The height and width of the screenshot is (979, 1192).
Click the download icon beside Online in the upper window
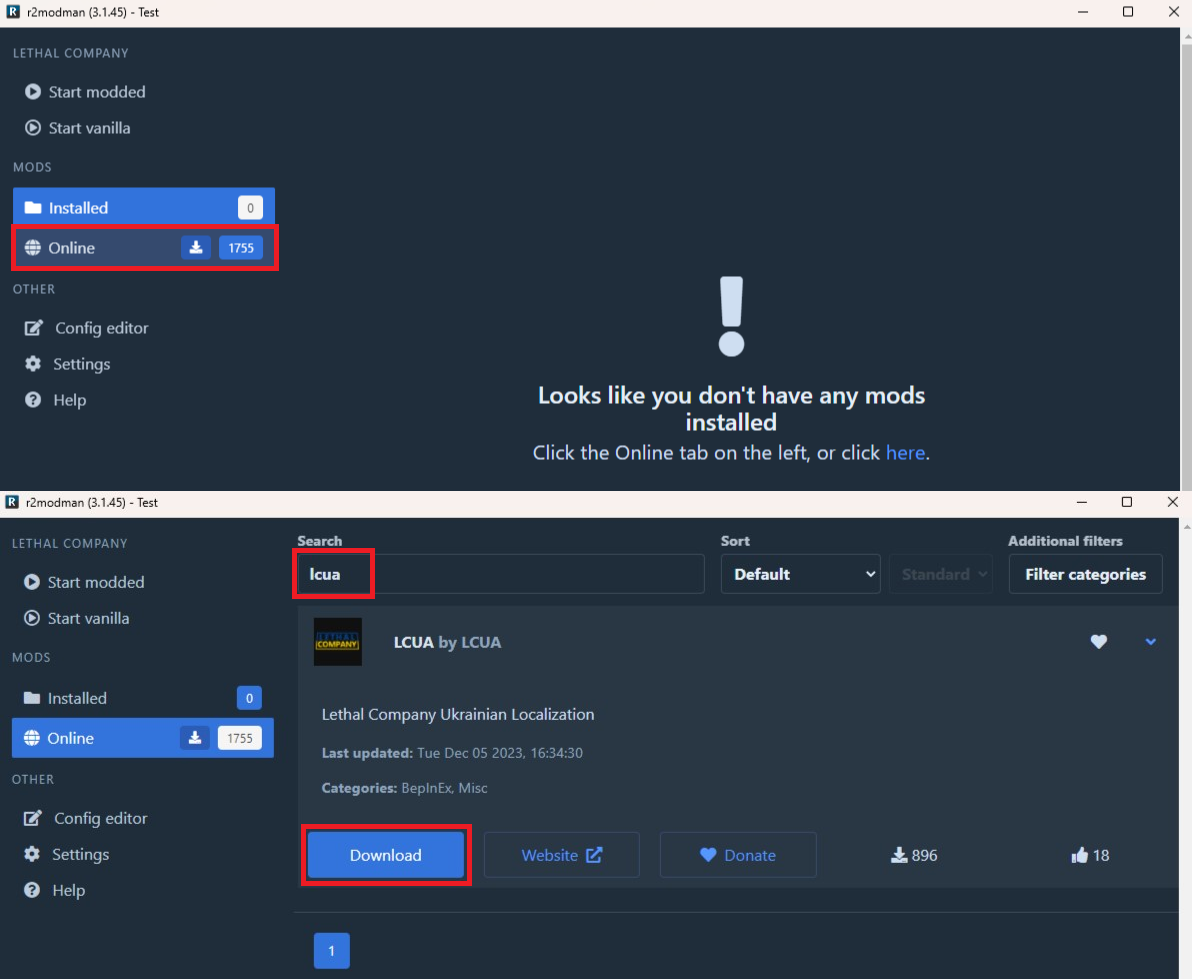tap(196, 248)
